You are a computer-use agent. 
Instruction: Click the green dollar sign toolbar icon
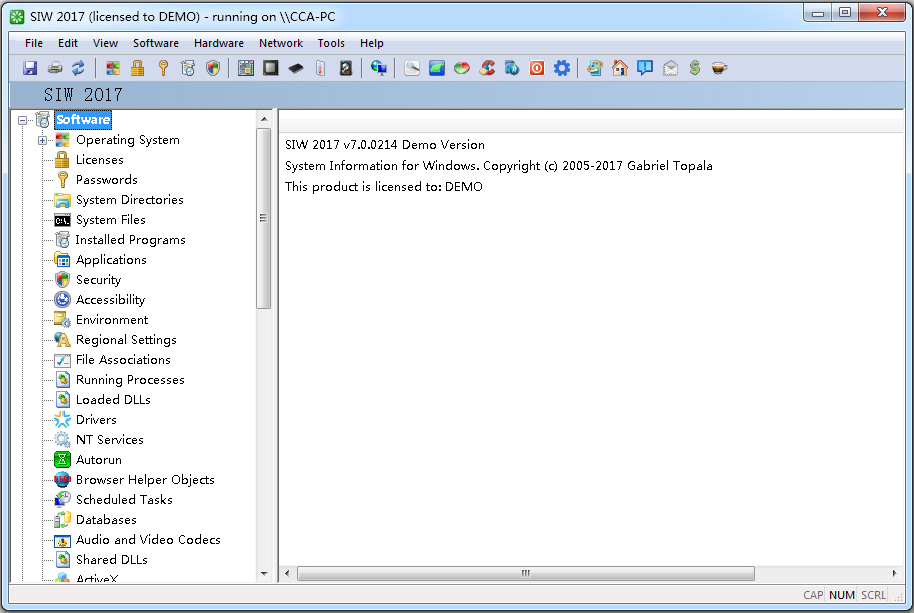click(x=695, y=68)
